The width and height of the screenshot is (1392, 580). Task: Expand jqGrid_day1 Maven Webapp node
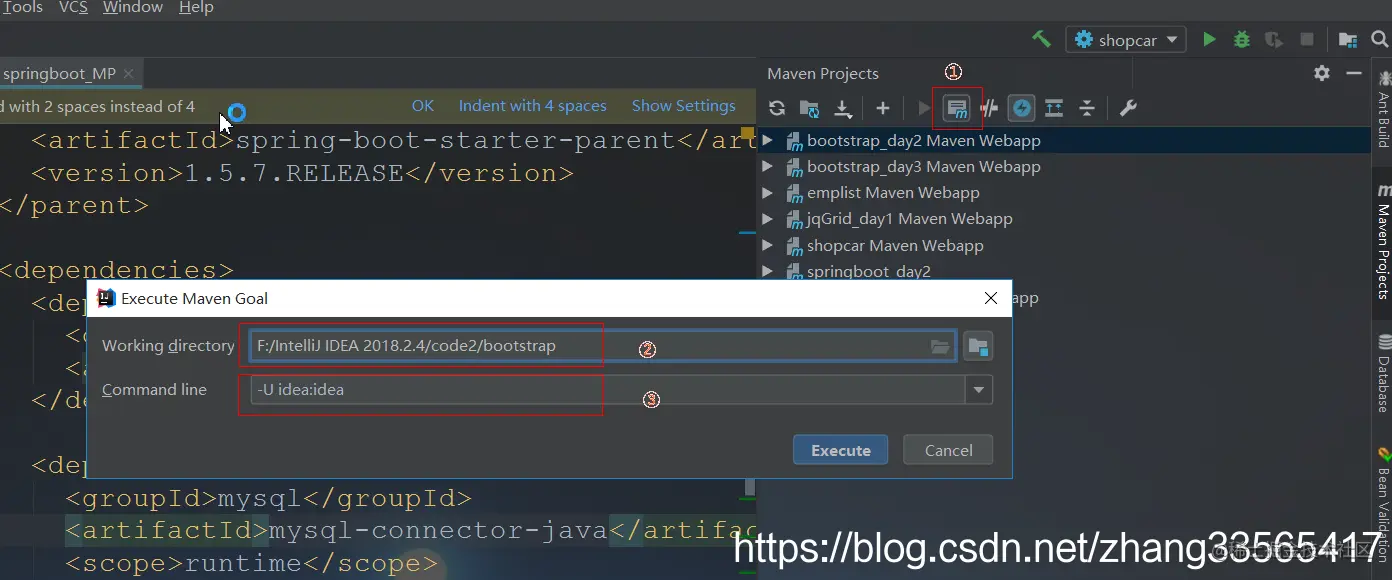pos(767,218)
